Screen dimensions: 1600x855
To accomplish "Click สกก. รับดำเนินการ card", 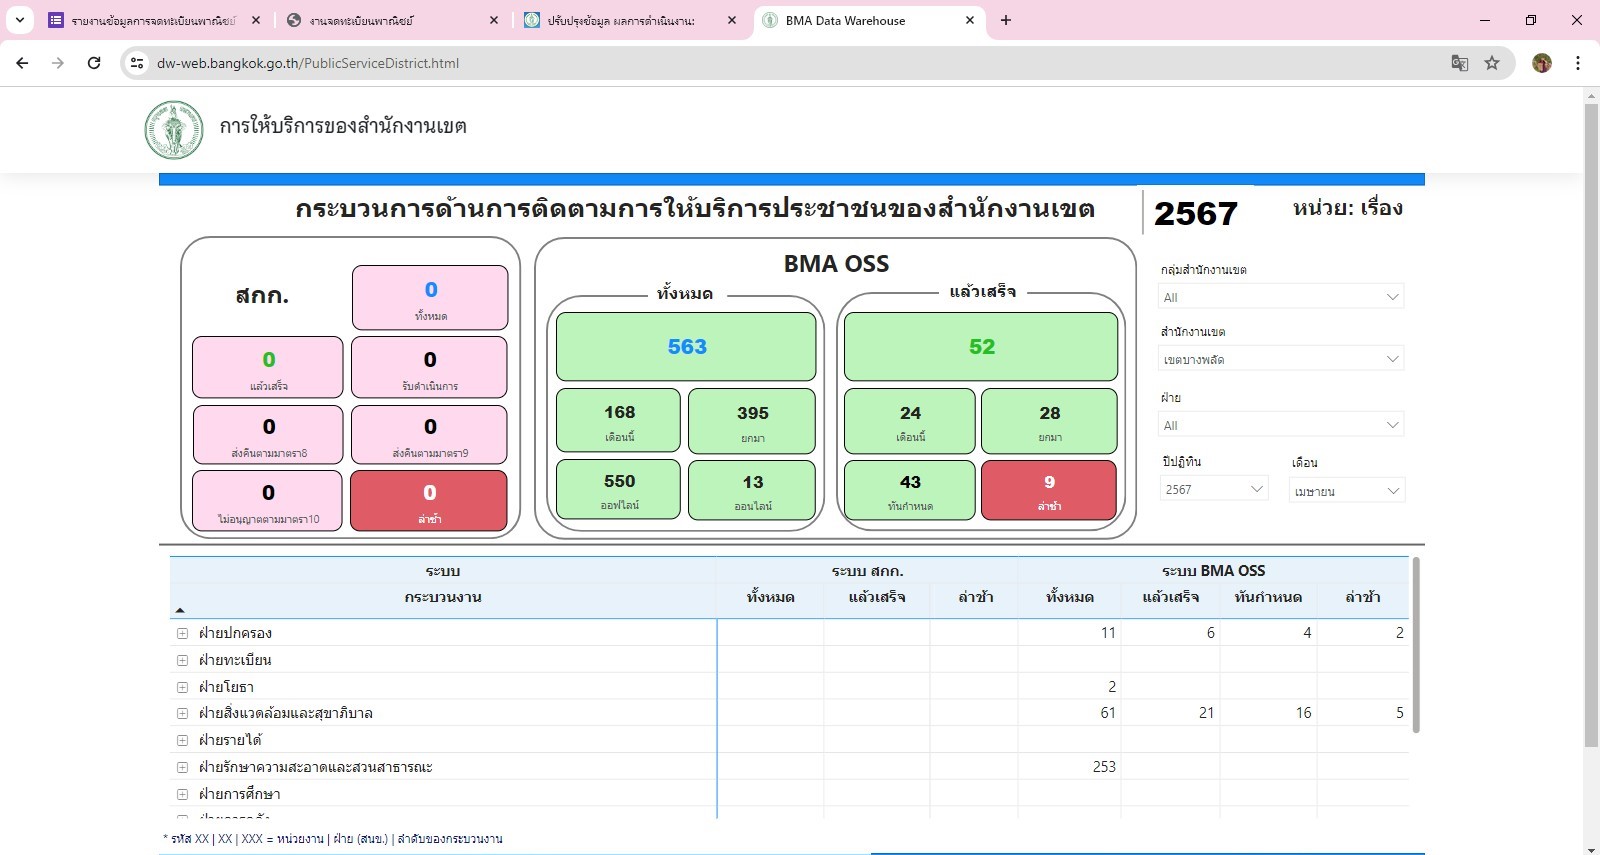I will tap(430, 367).
